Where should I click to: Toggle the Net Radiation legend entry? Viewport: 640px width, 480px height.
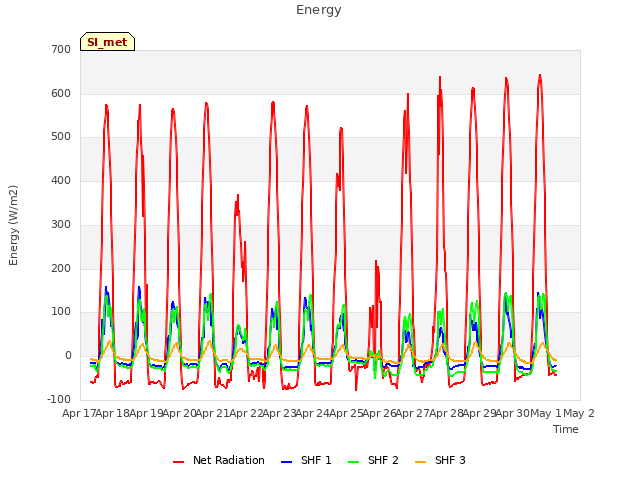coord(219,460)
